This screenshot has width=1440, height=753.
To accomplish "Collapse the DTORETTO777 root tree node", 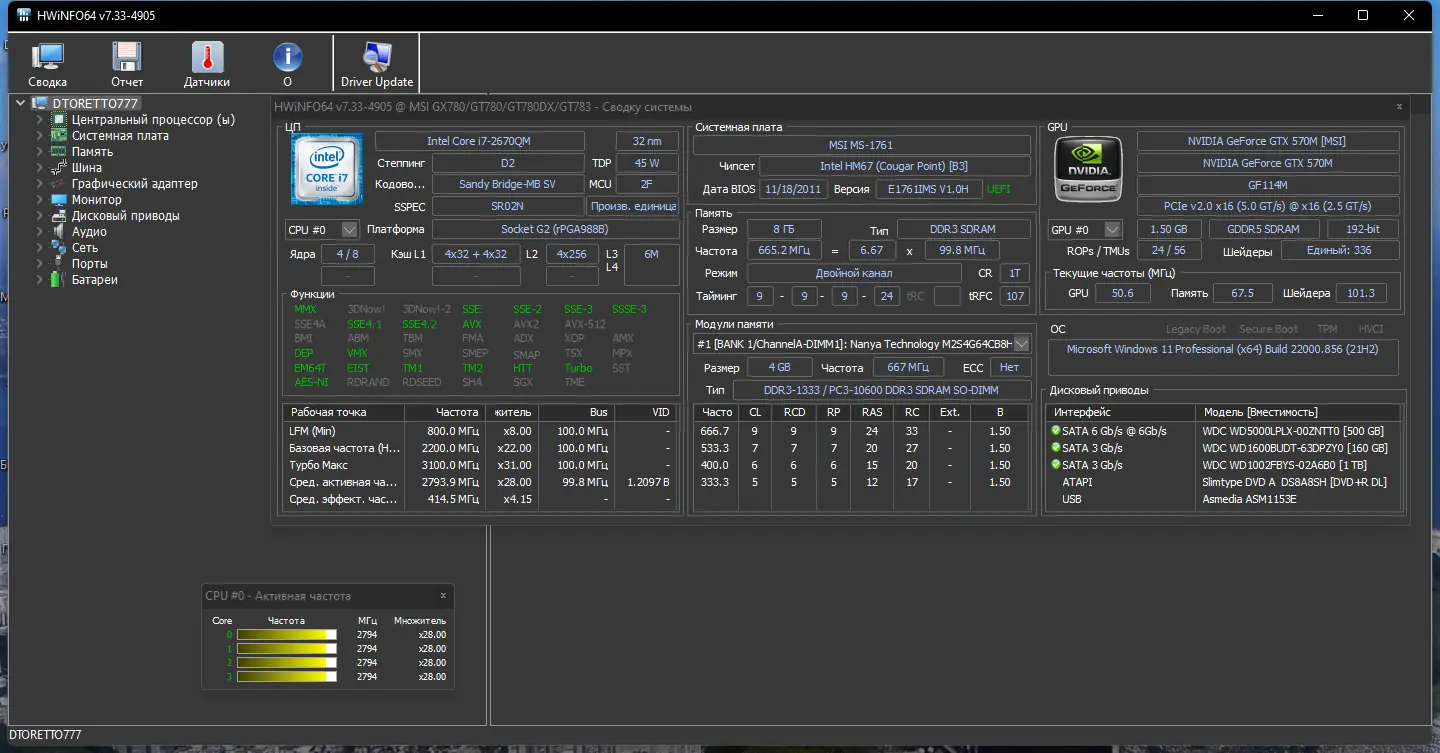I will point(21,103).
